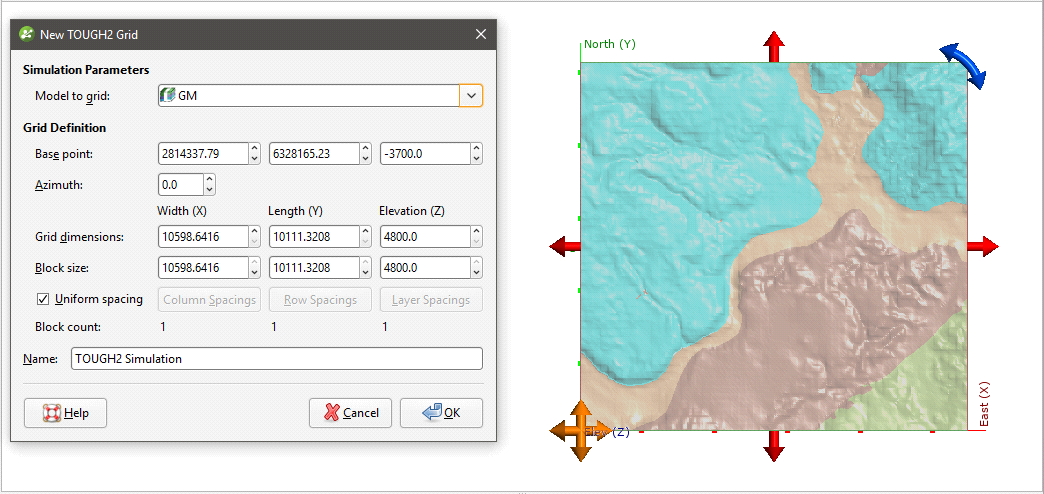Increase the Azimuth value with the stepper
Image resolution: width=1044 pixels, height=494 pixels.
click(209, 180)
